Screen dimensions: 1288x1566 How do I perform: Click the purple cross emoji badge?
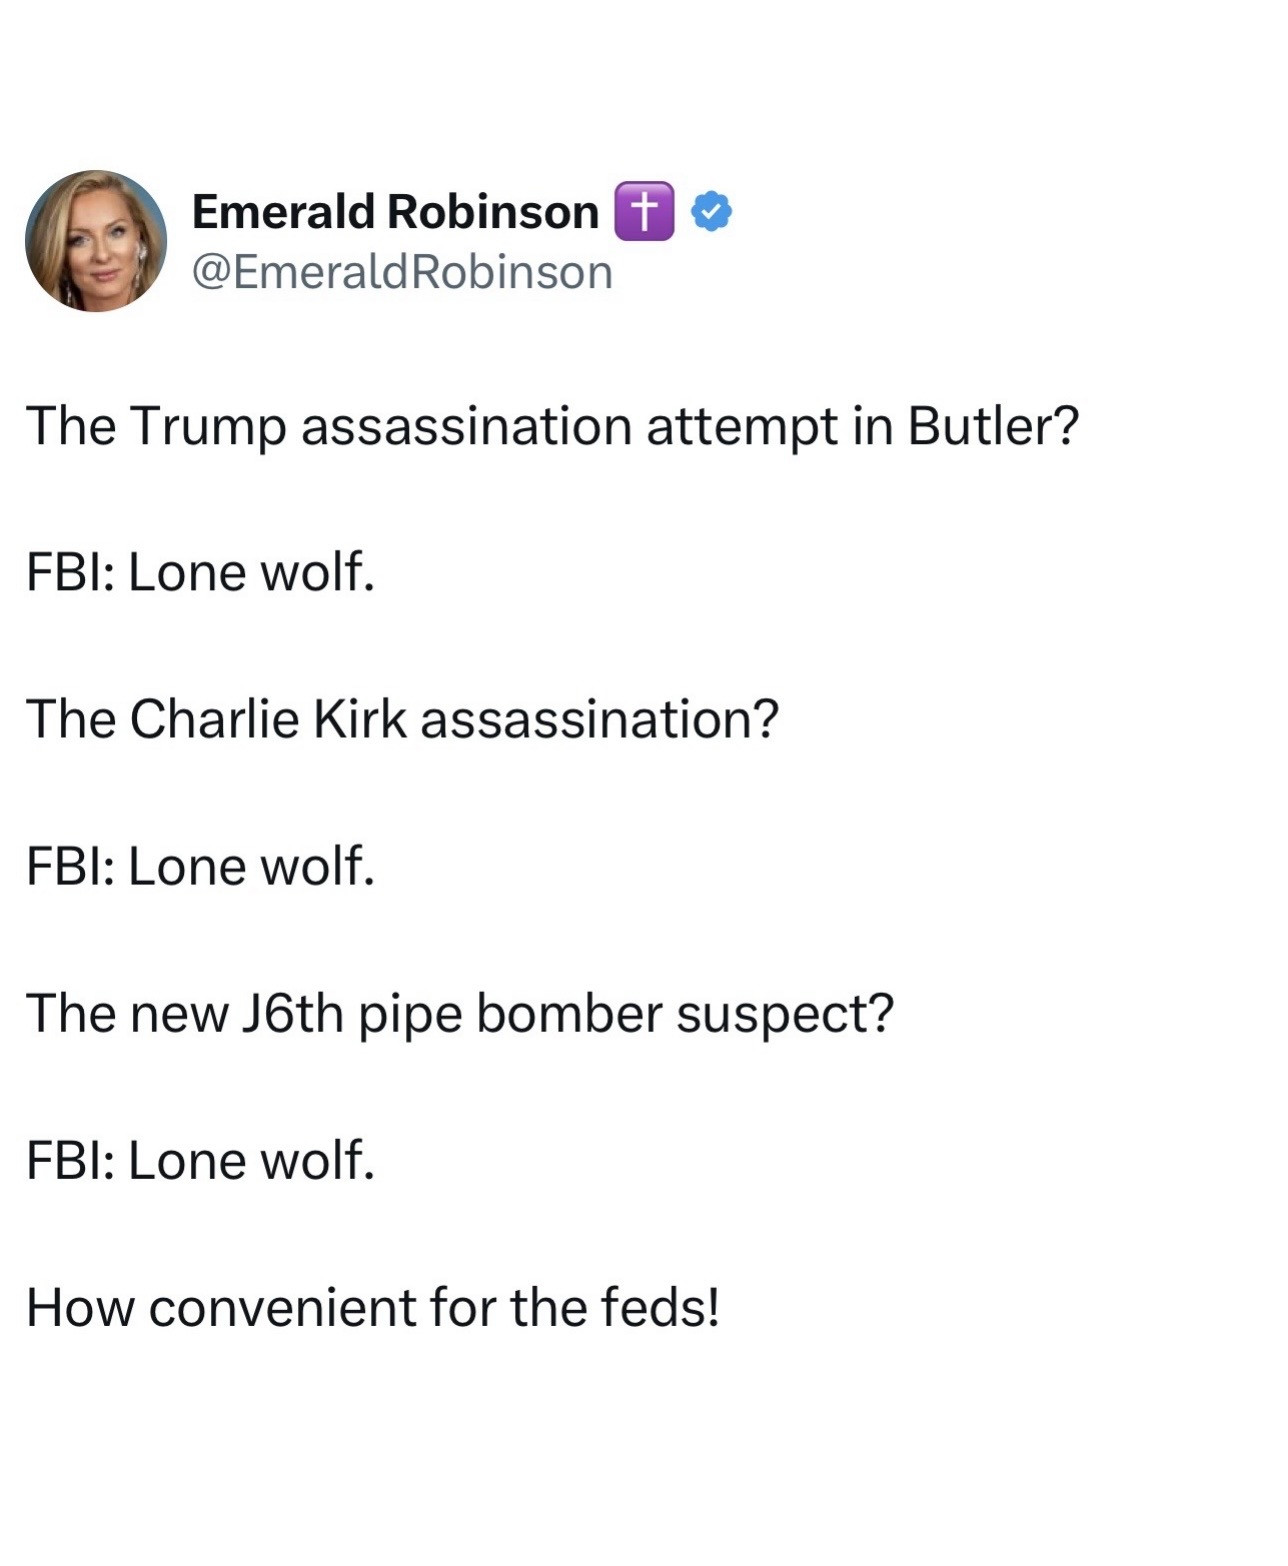point(644,211)
